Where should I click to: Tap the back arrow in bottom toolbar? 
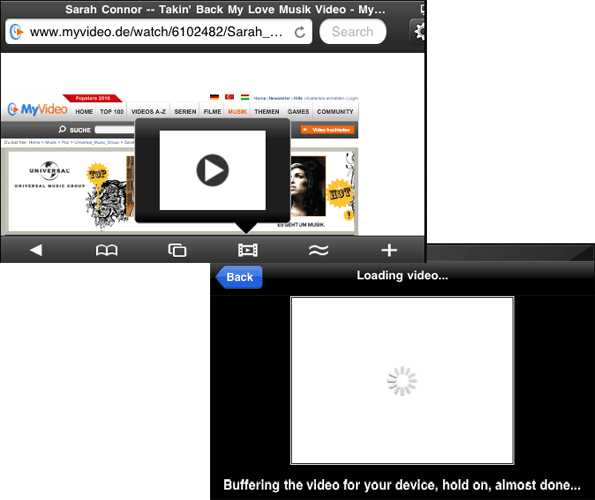pos(36,250)
